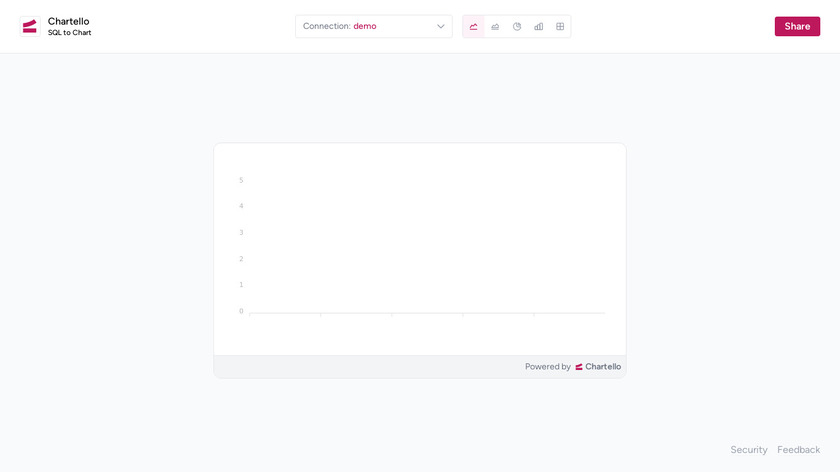
Task: Select the bar chart type icon
Action: pyautogui.click(x=539, y=26)
